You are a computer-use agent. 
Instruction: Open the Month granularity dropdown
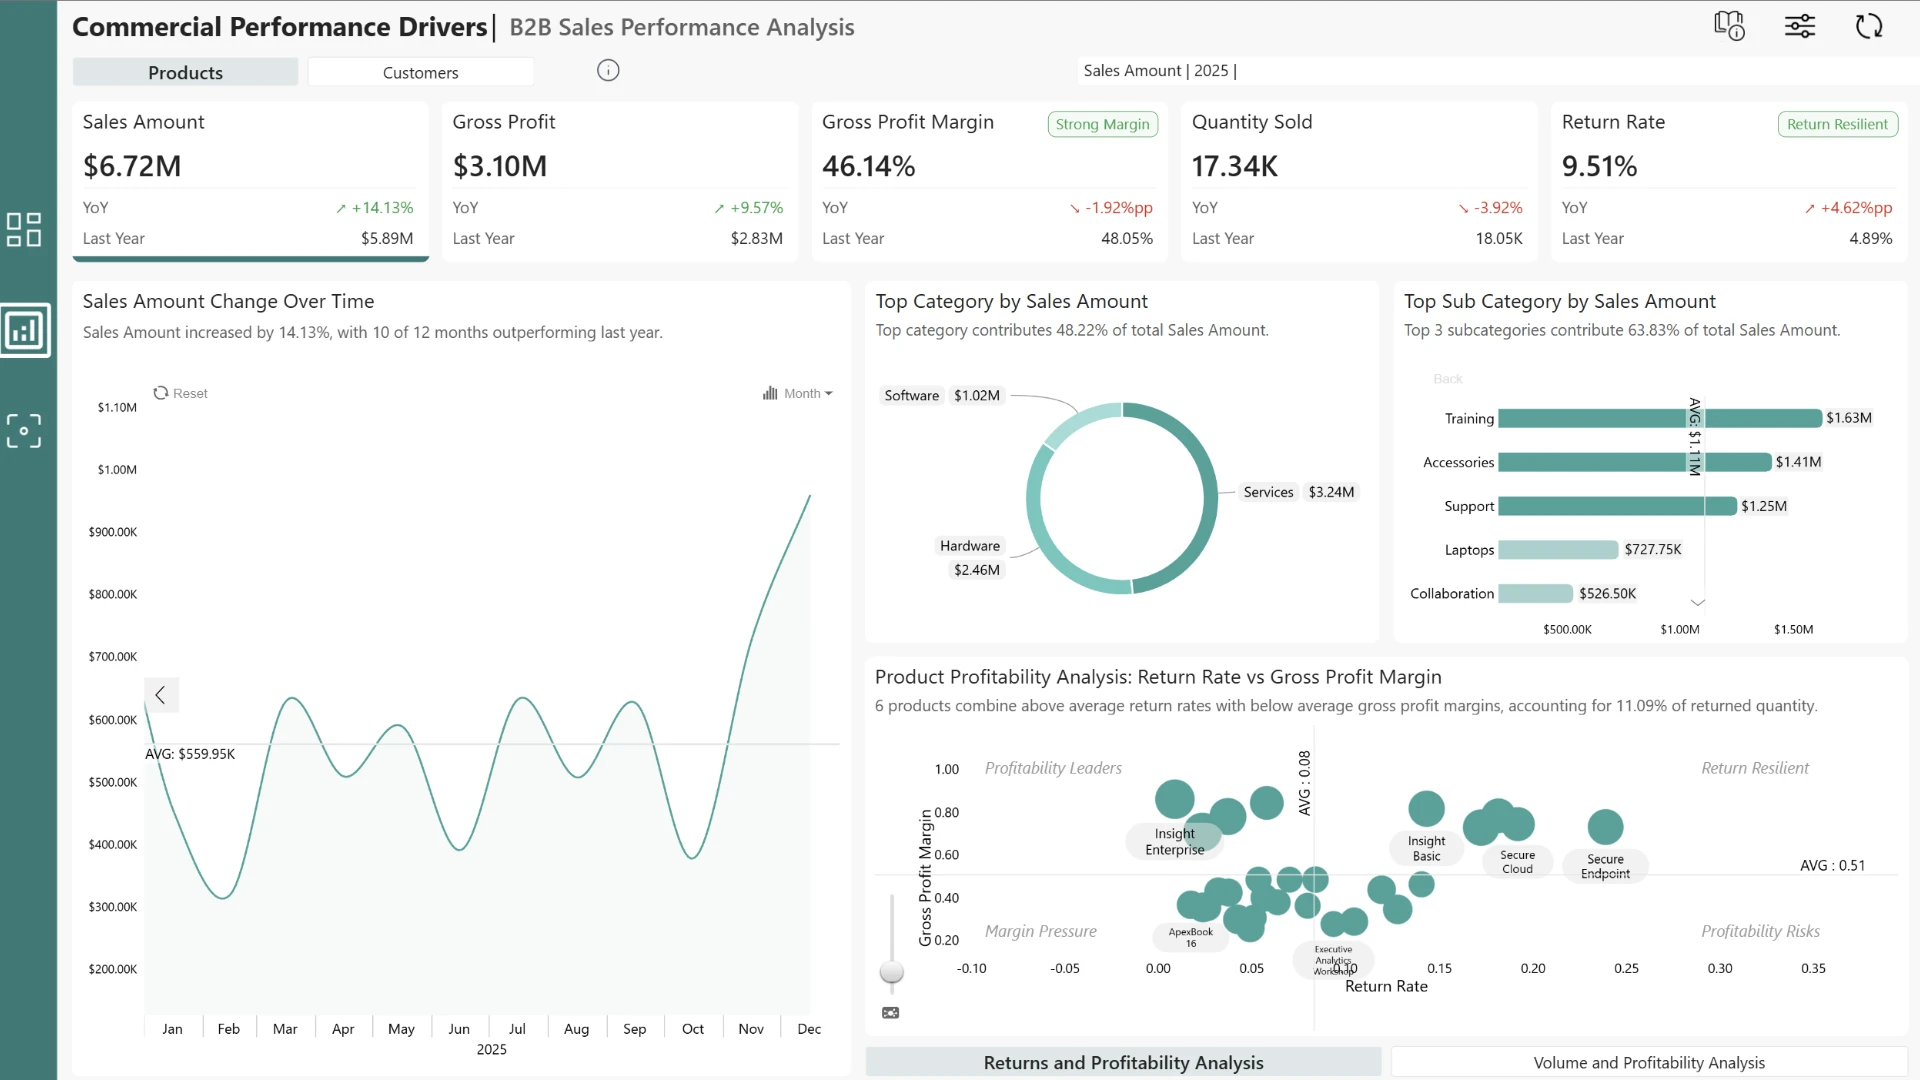click(797, 393)
